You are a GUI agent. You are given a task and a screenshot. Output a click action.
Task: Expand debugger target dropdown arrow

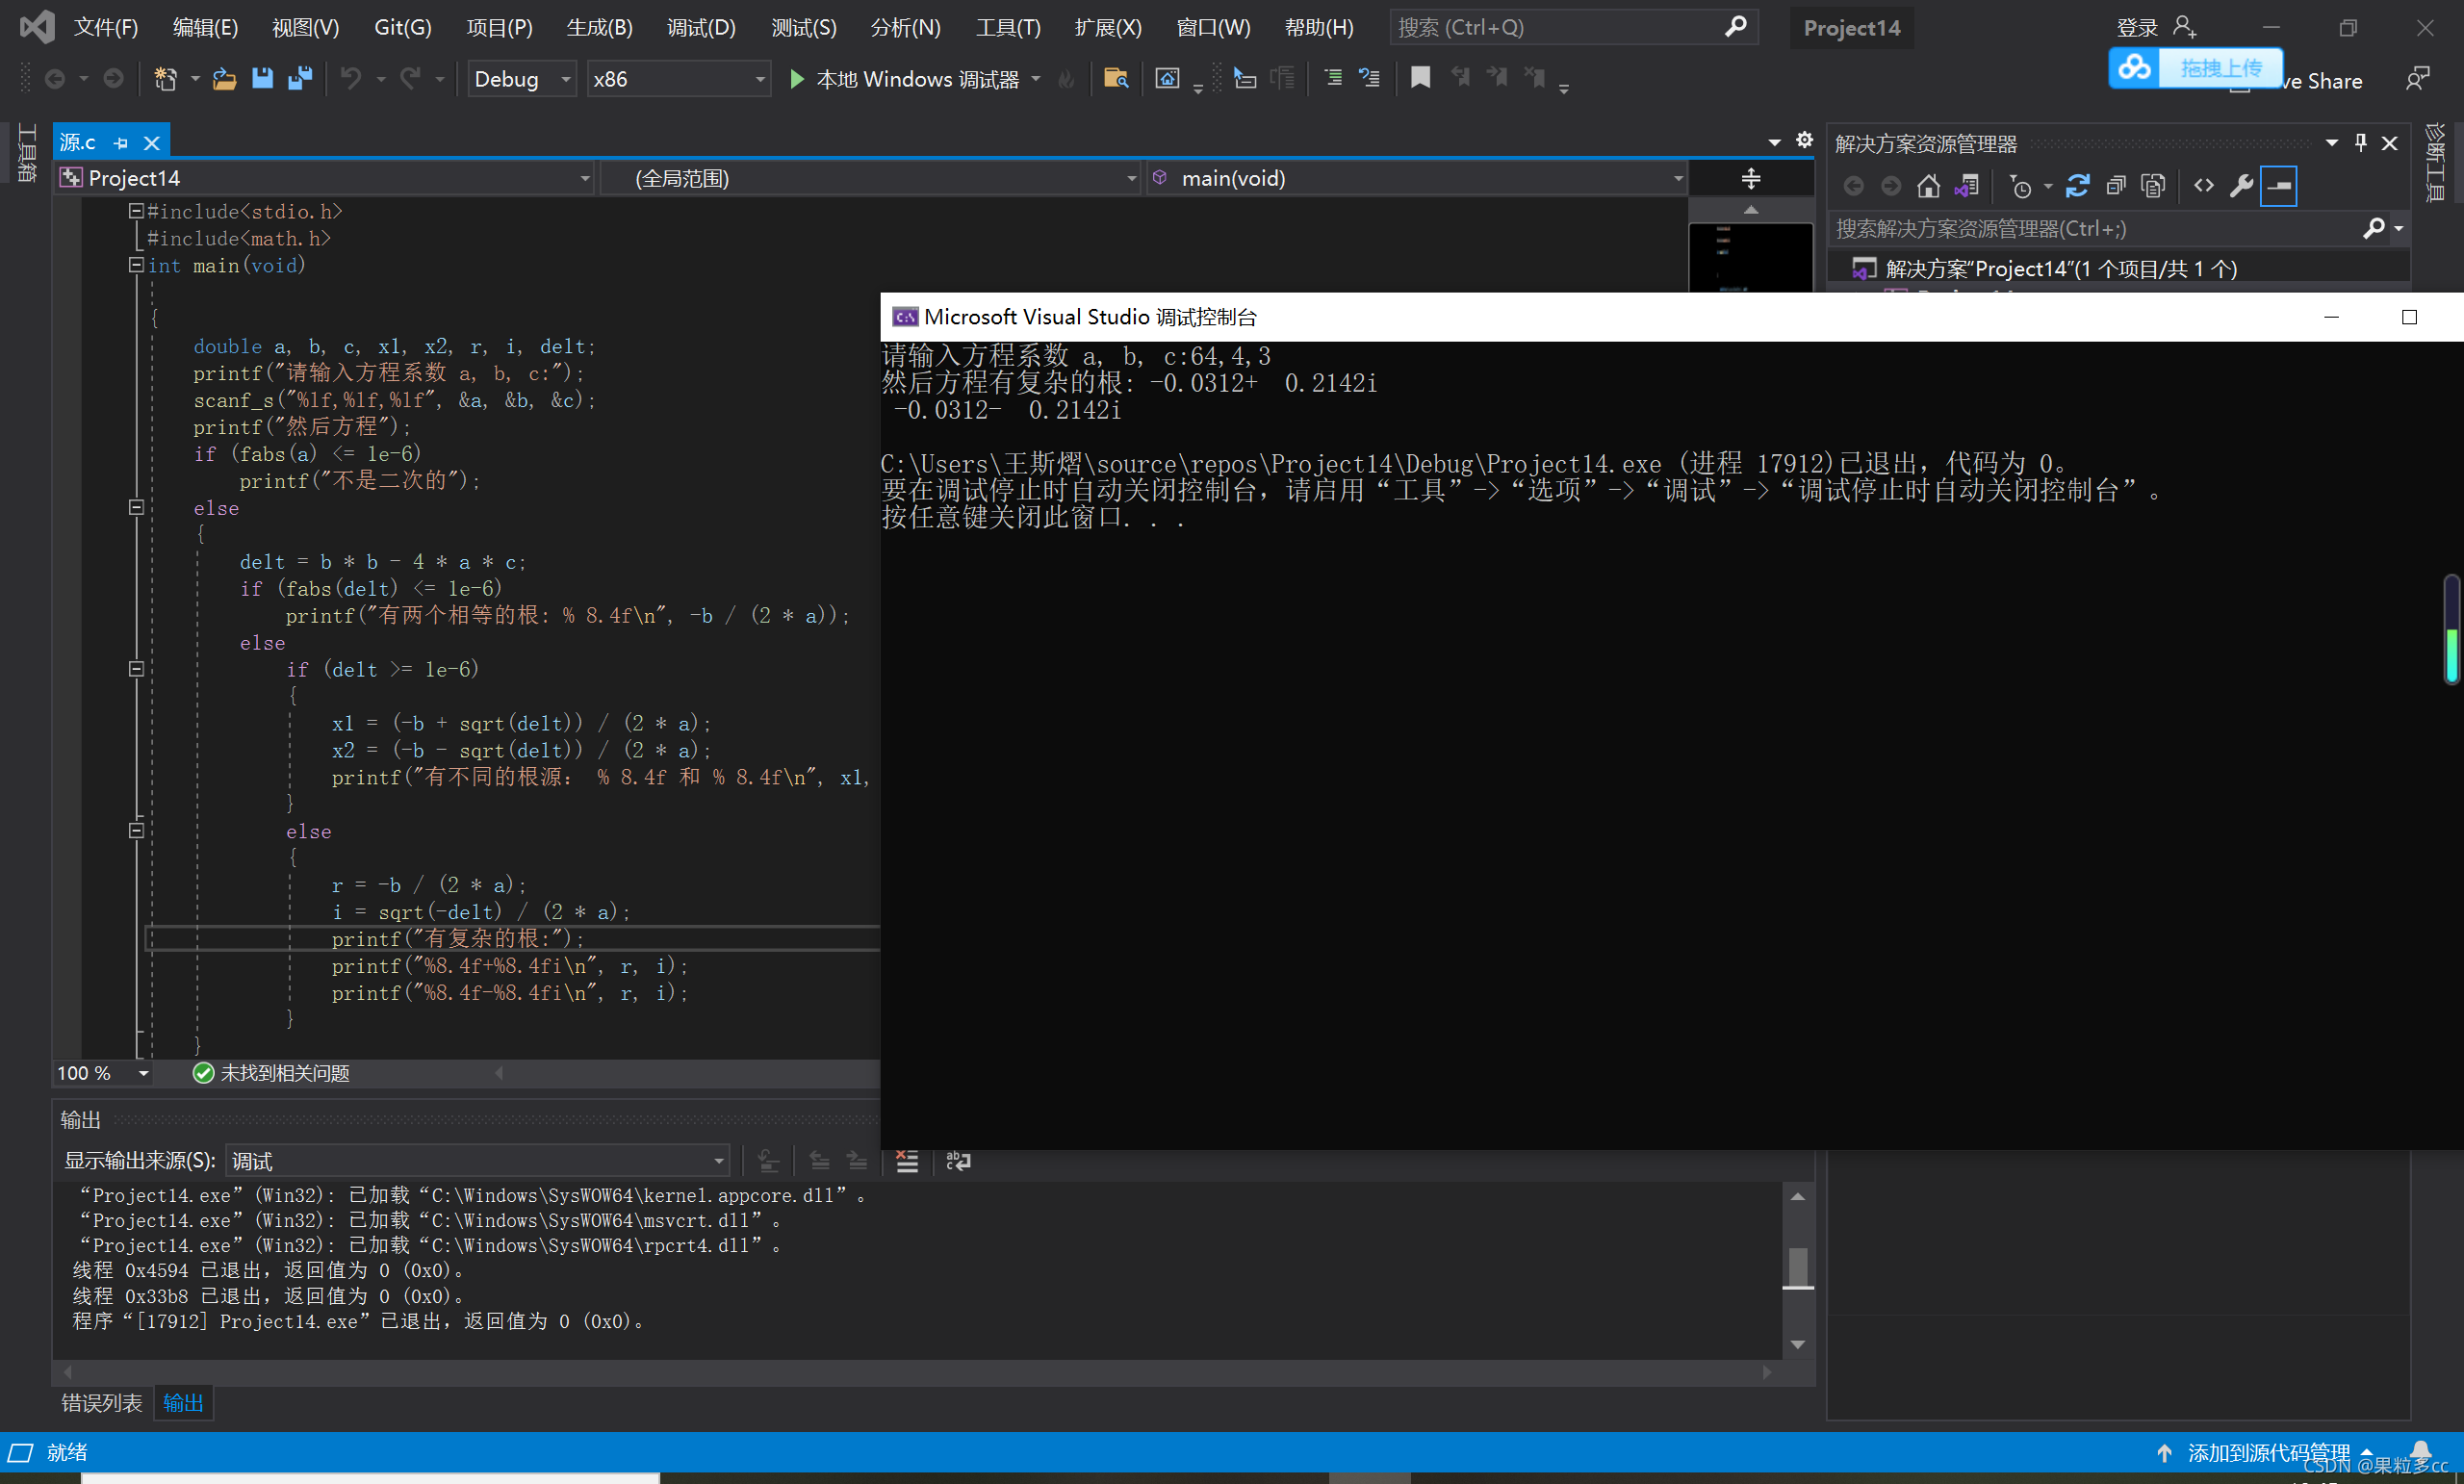(x=1036, y=78)
